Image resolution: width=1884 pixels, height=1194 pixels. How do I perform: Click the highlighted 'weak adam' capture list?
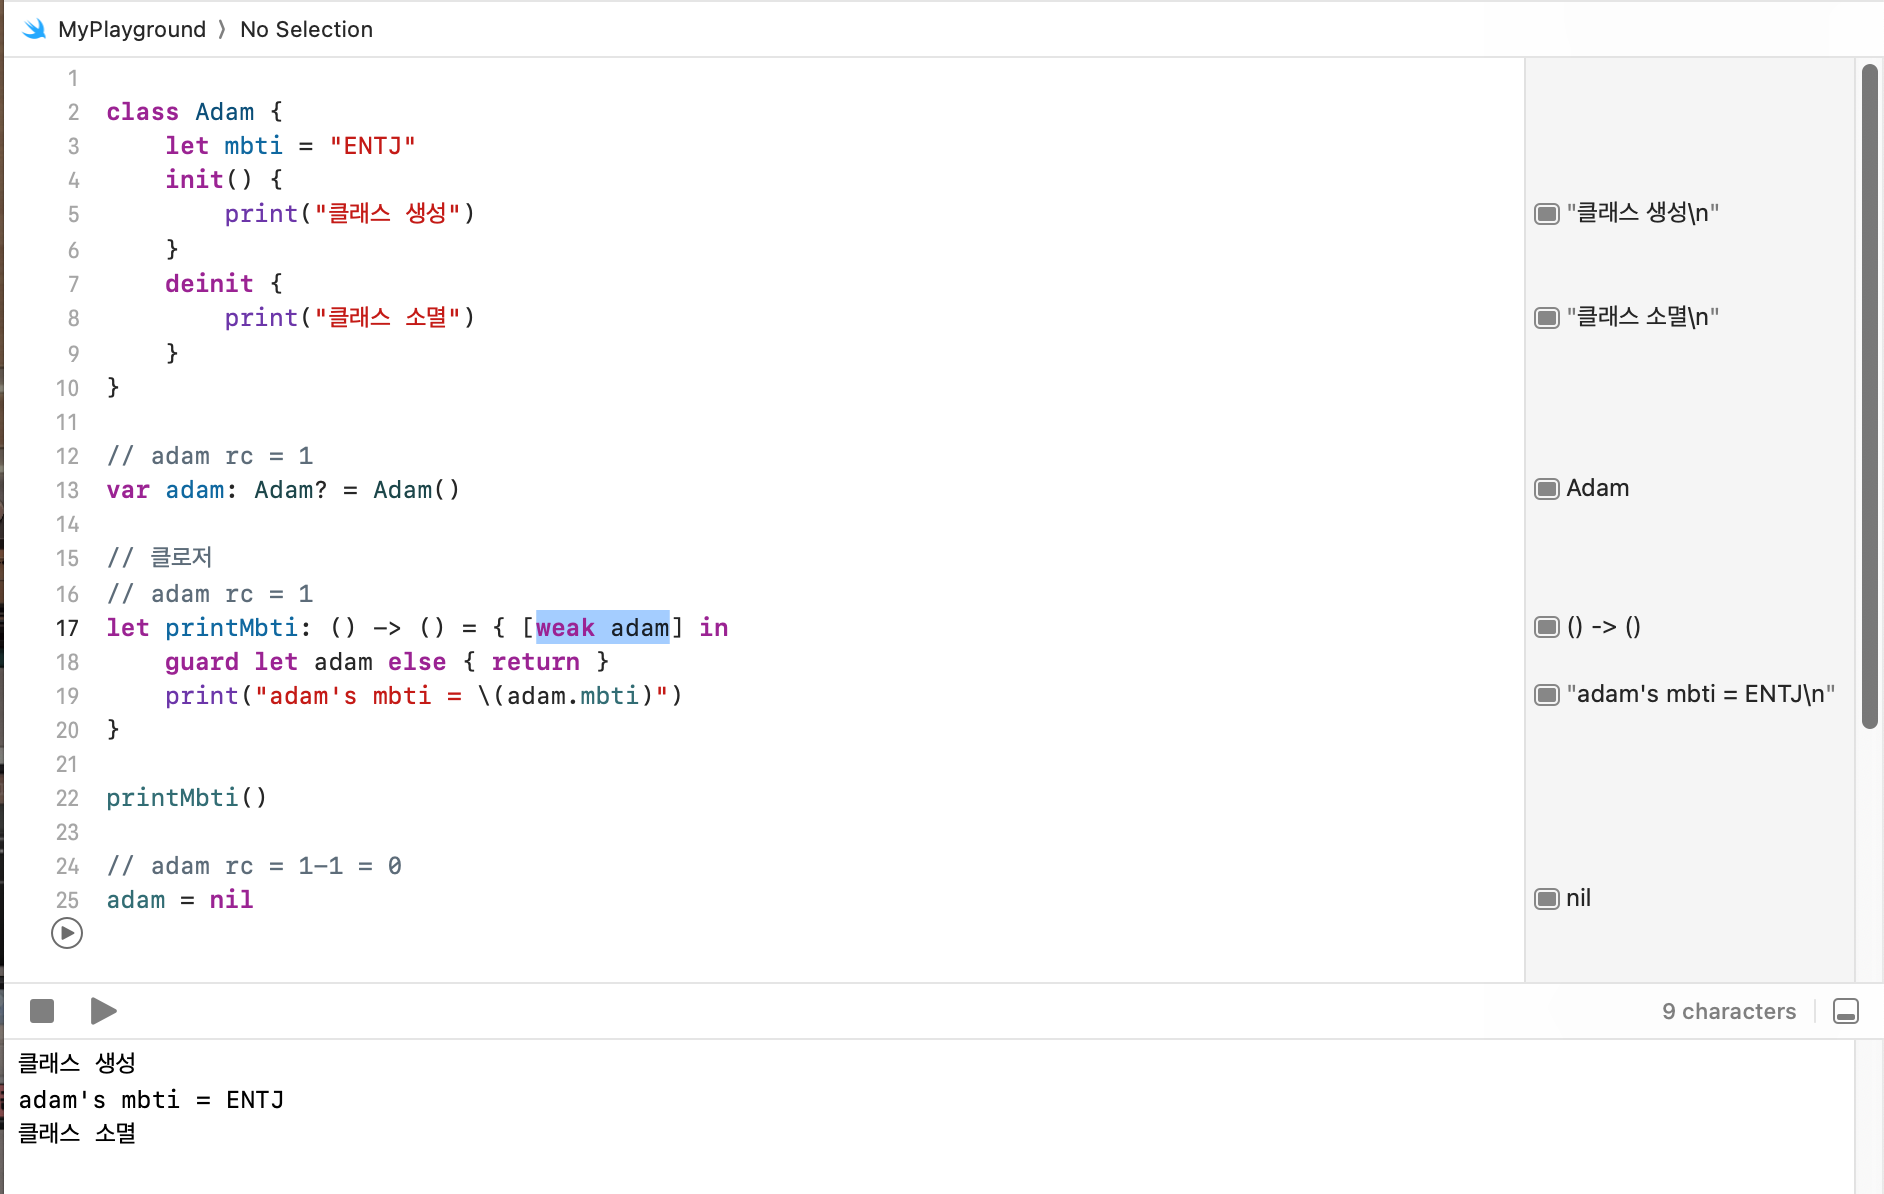coord(602,628)
